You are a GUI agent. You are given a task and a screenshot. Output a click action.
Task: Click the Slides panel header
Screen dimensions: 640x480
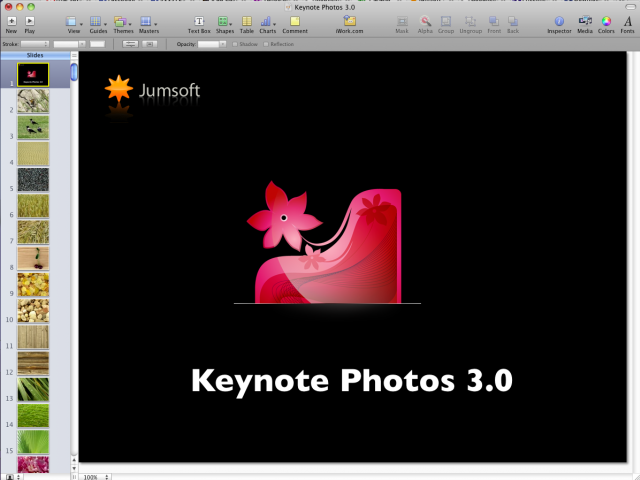coord(35,55)
